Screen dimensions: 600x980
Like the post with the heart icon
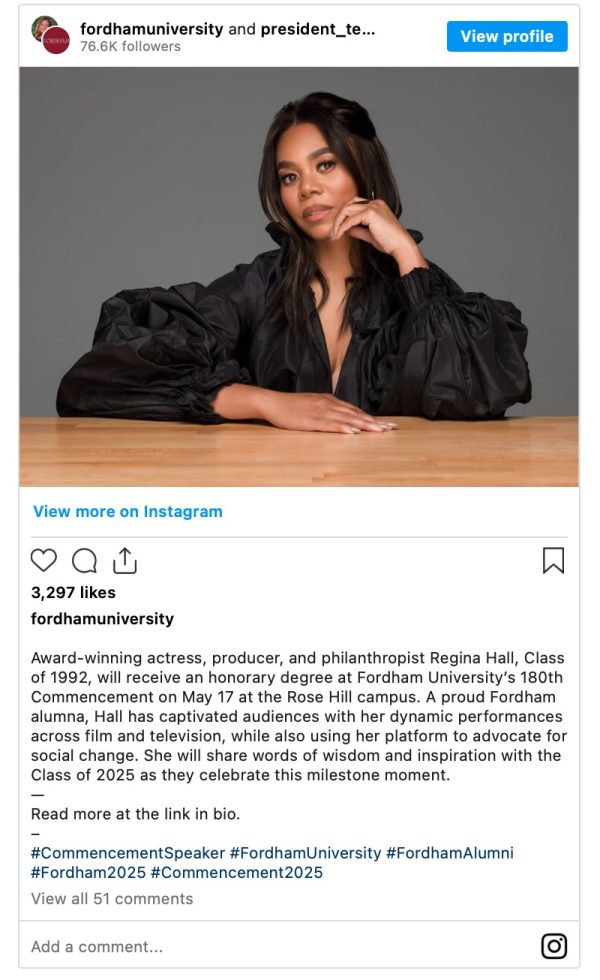pos(44,560)
